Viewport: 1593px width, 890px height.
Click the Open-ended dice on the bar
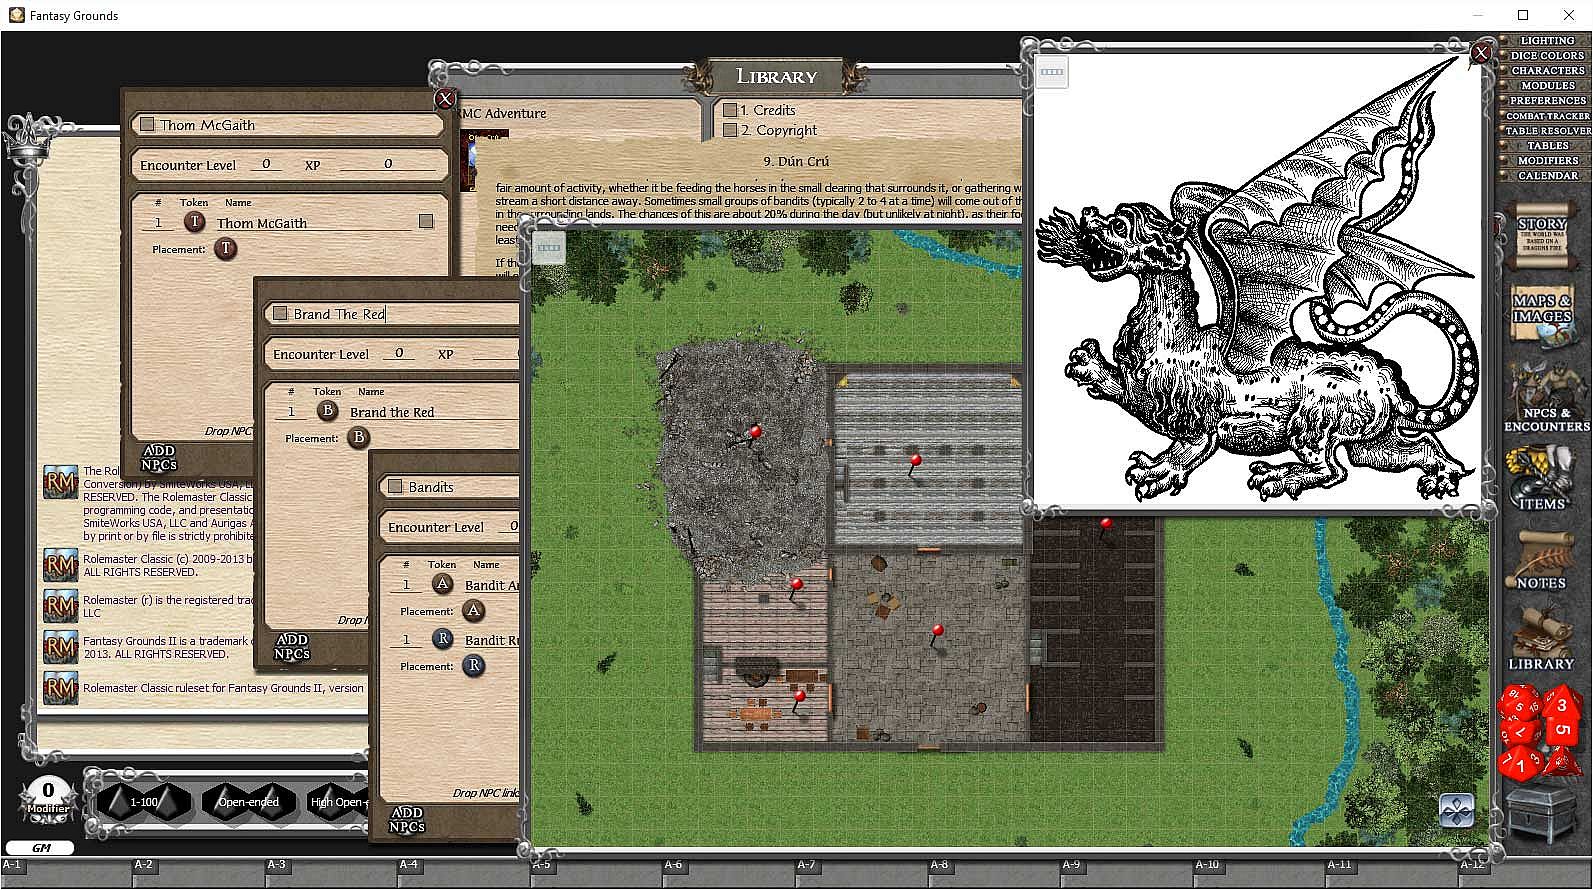(247, 801)
